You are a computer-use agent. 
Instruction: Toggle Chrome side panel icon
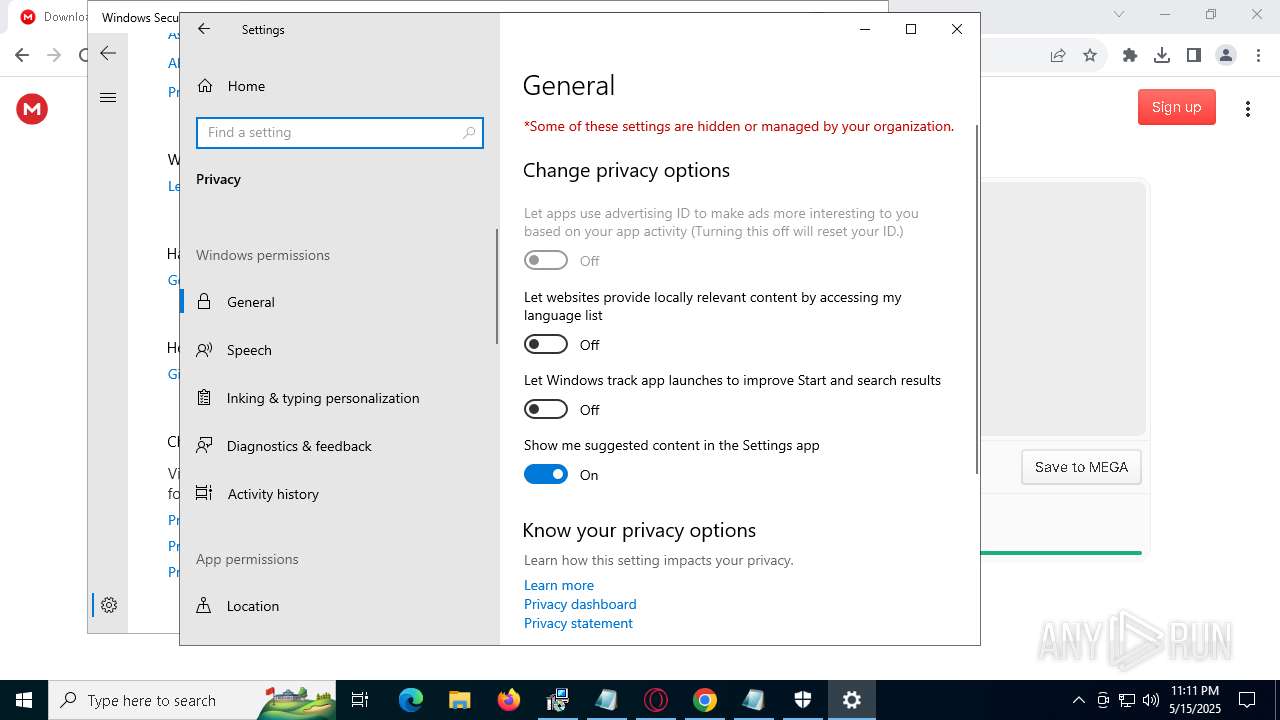click(1194, 56)
